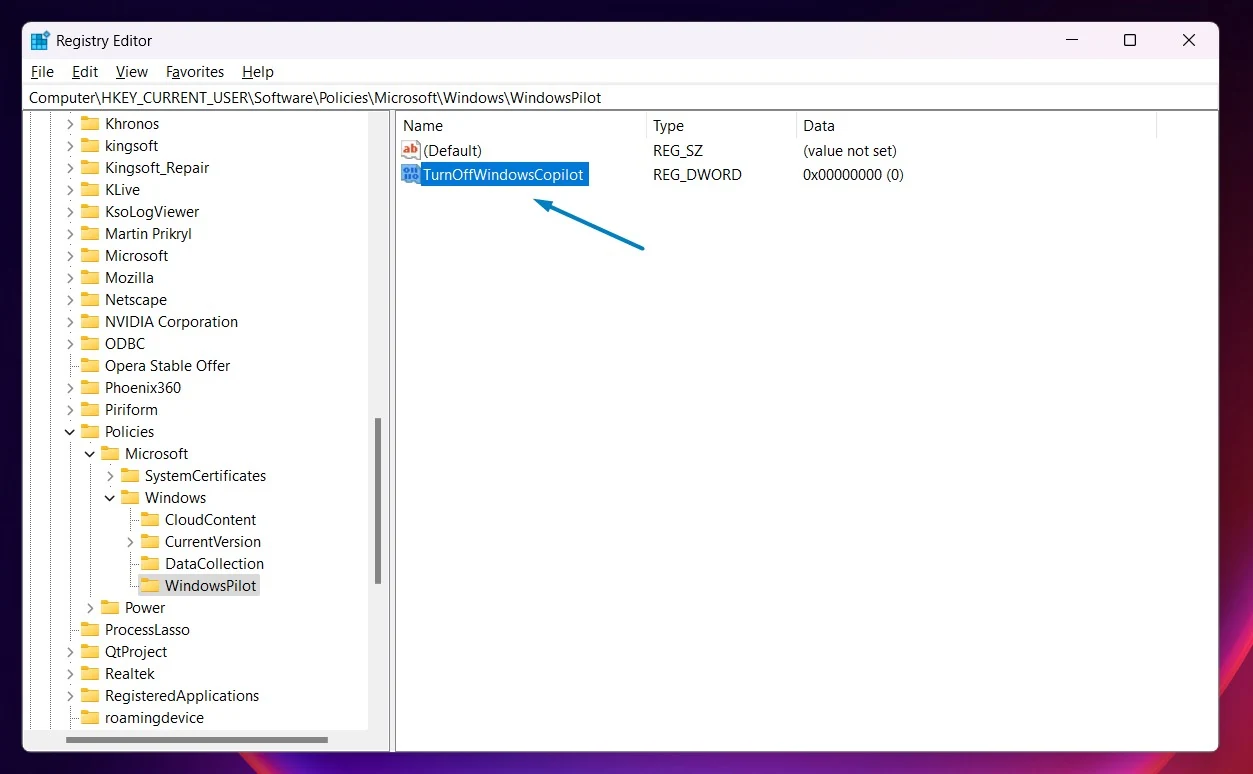Click the tree pane vertical scrollbar thumb
Image resolution: width=1253 pixels, height=774 pixels.
point(378,500)
